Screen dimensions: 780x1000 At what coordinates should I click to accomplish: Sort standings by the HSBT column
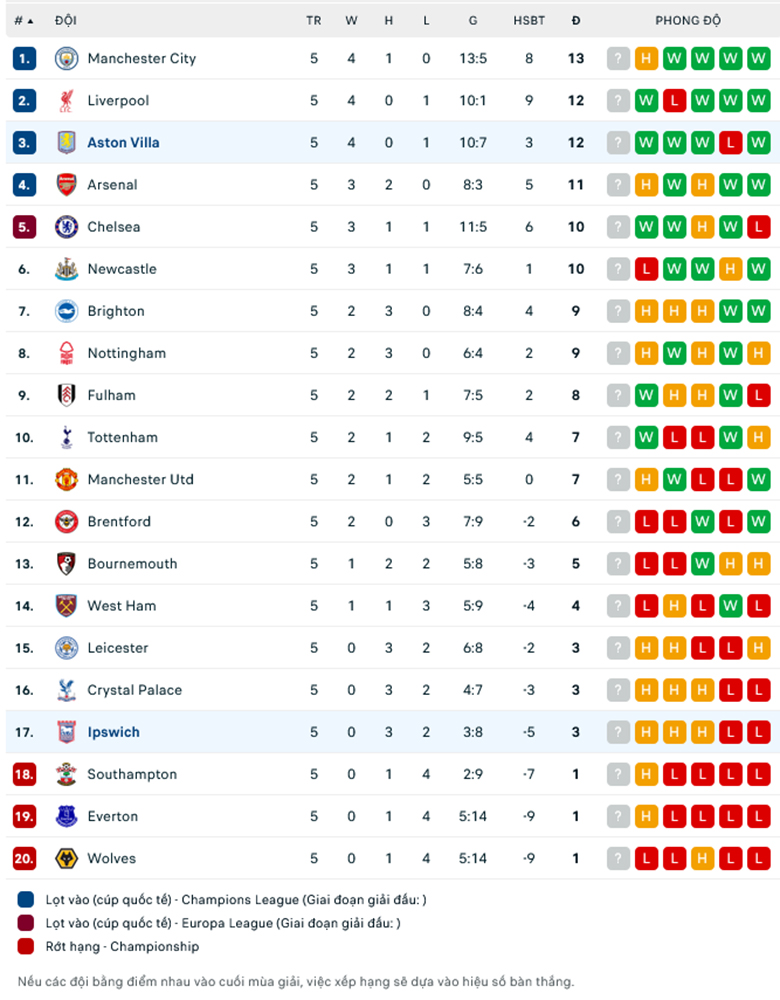529,20
